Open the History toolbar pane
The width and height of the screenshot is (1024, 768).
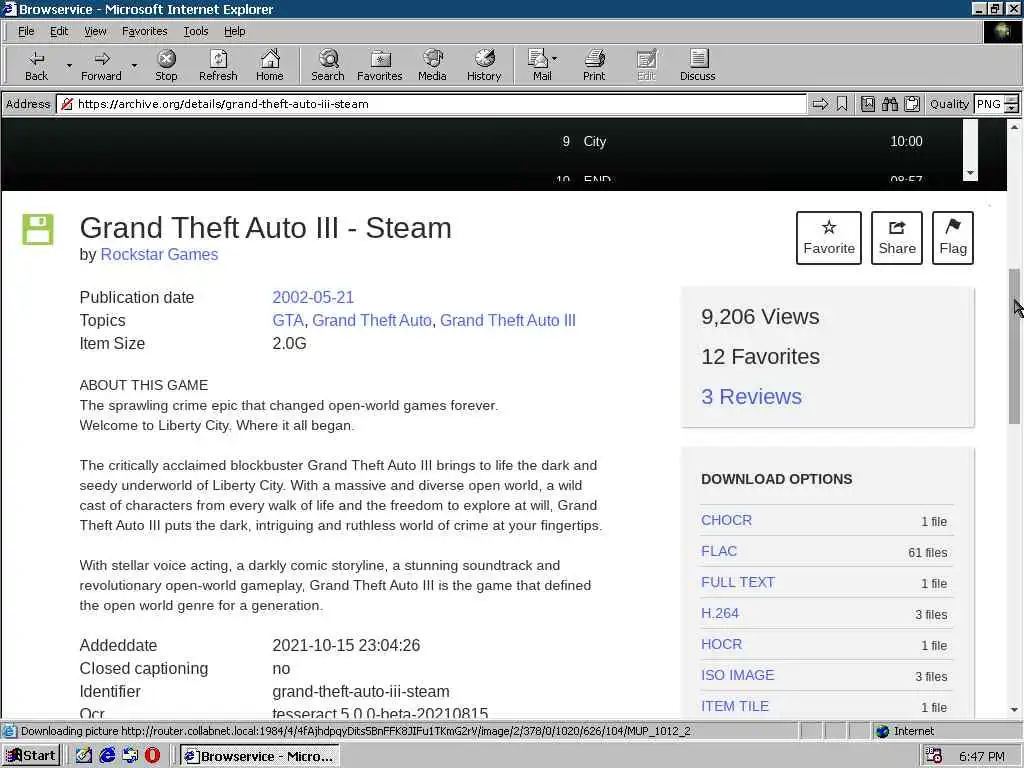(484, 65)
